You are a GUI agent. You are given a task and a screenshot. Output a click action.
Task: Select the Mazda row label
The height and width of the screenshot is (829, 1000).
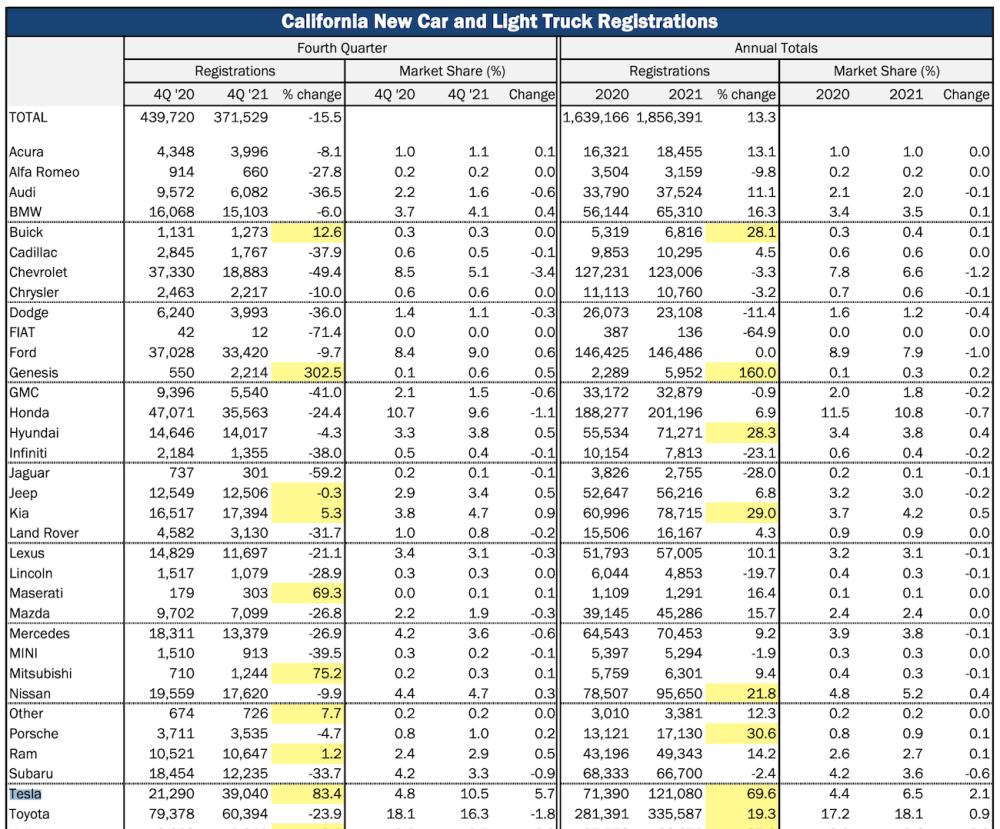click(x=29, y=613)
